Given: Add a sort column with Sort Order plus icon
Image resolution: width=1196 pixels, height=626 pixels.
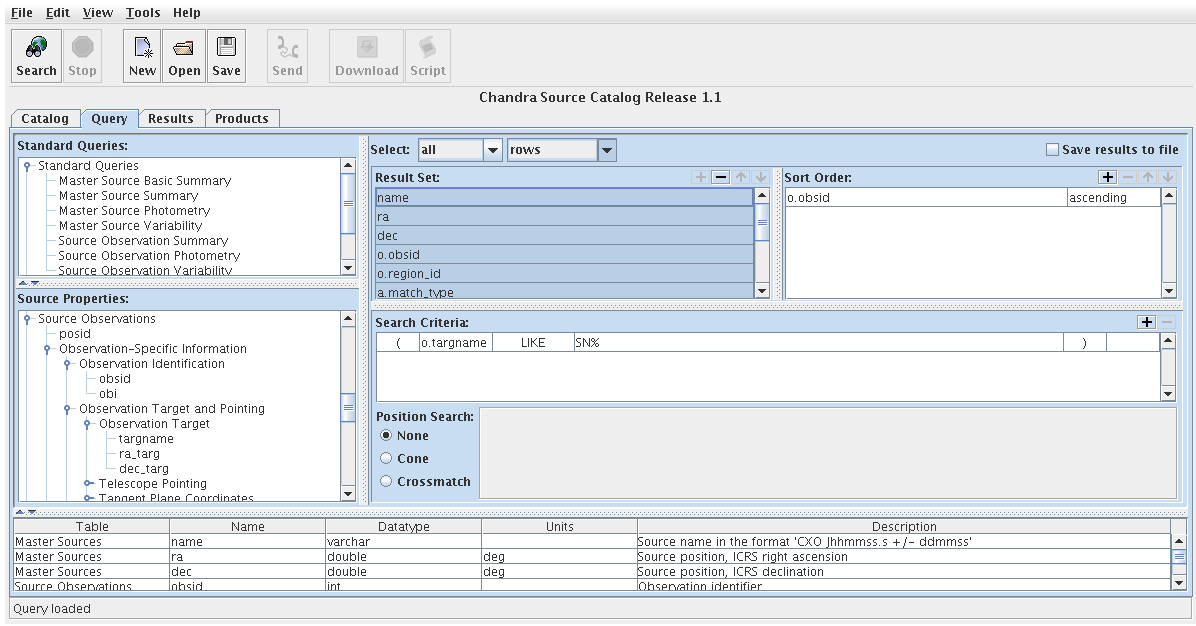Looking at the screenshot, I should pos(1107,177).
